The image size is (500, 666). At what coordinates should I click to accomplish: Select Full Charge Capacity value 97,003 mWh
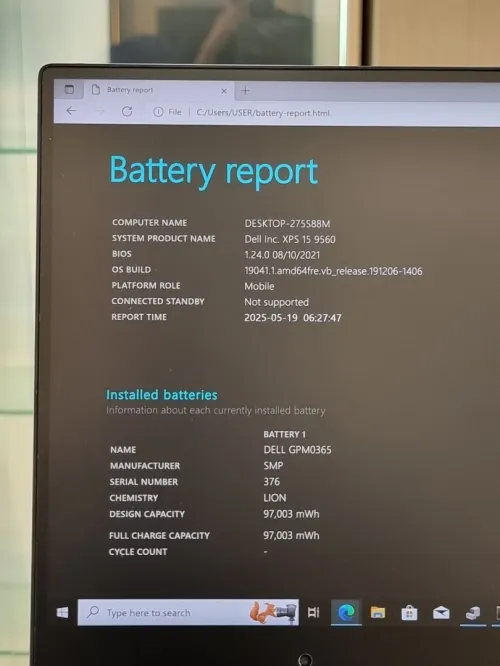click(291, 535)
